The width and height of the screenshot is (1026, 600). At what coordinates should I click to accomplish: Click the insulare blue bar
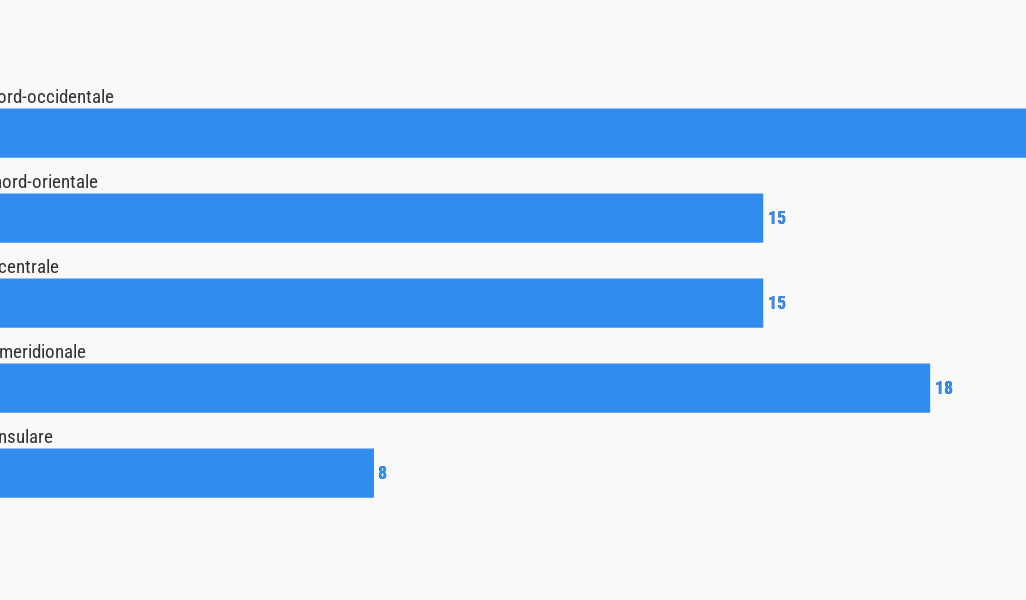point(186,473)
